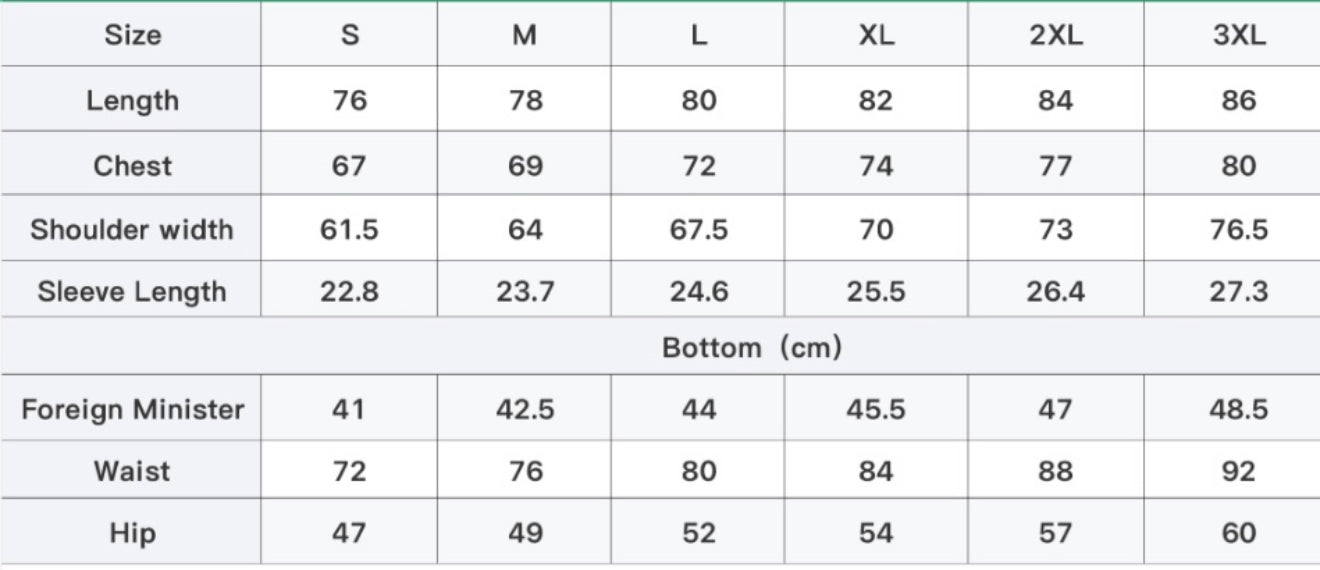Image resolution: width=1320 pixels, height=570 pixels.
Task: Select the Hip row label
Action: 132,533
